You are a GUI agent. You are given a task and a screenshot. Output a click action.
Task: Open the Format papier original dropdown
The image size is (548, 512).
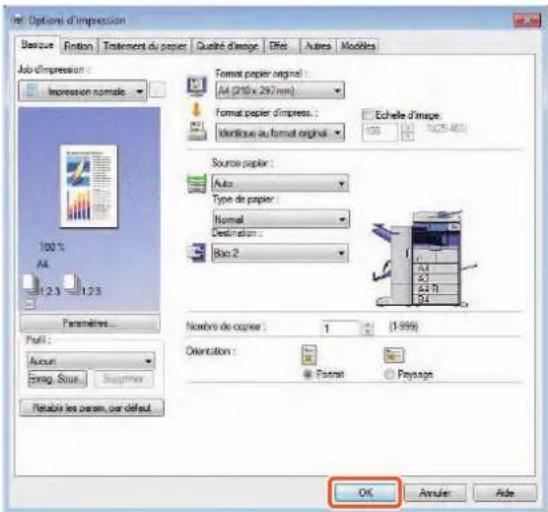click(x=280, y=91)
